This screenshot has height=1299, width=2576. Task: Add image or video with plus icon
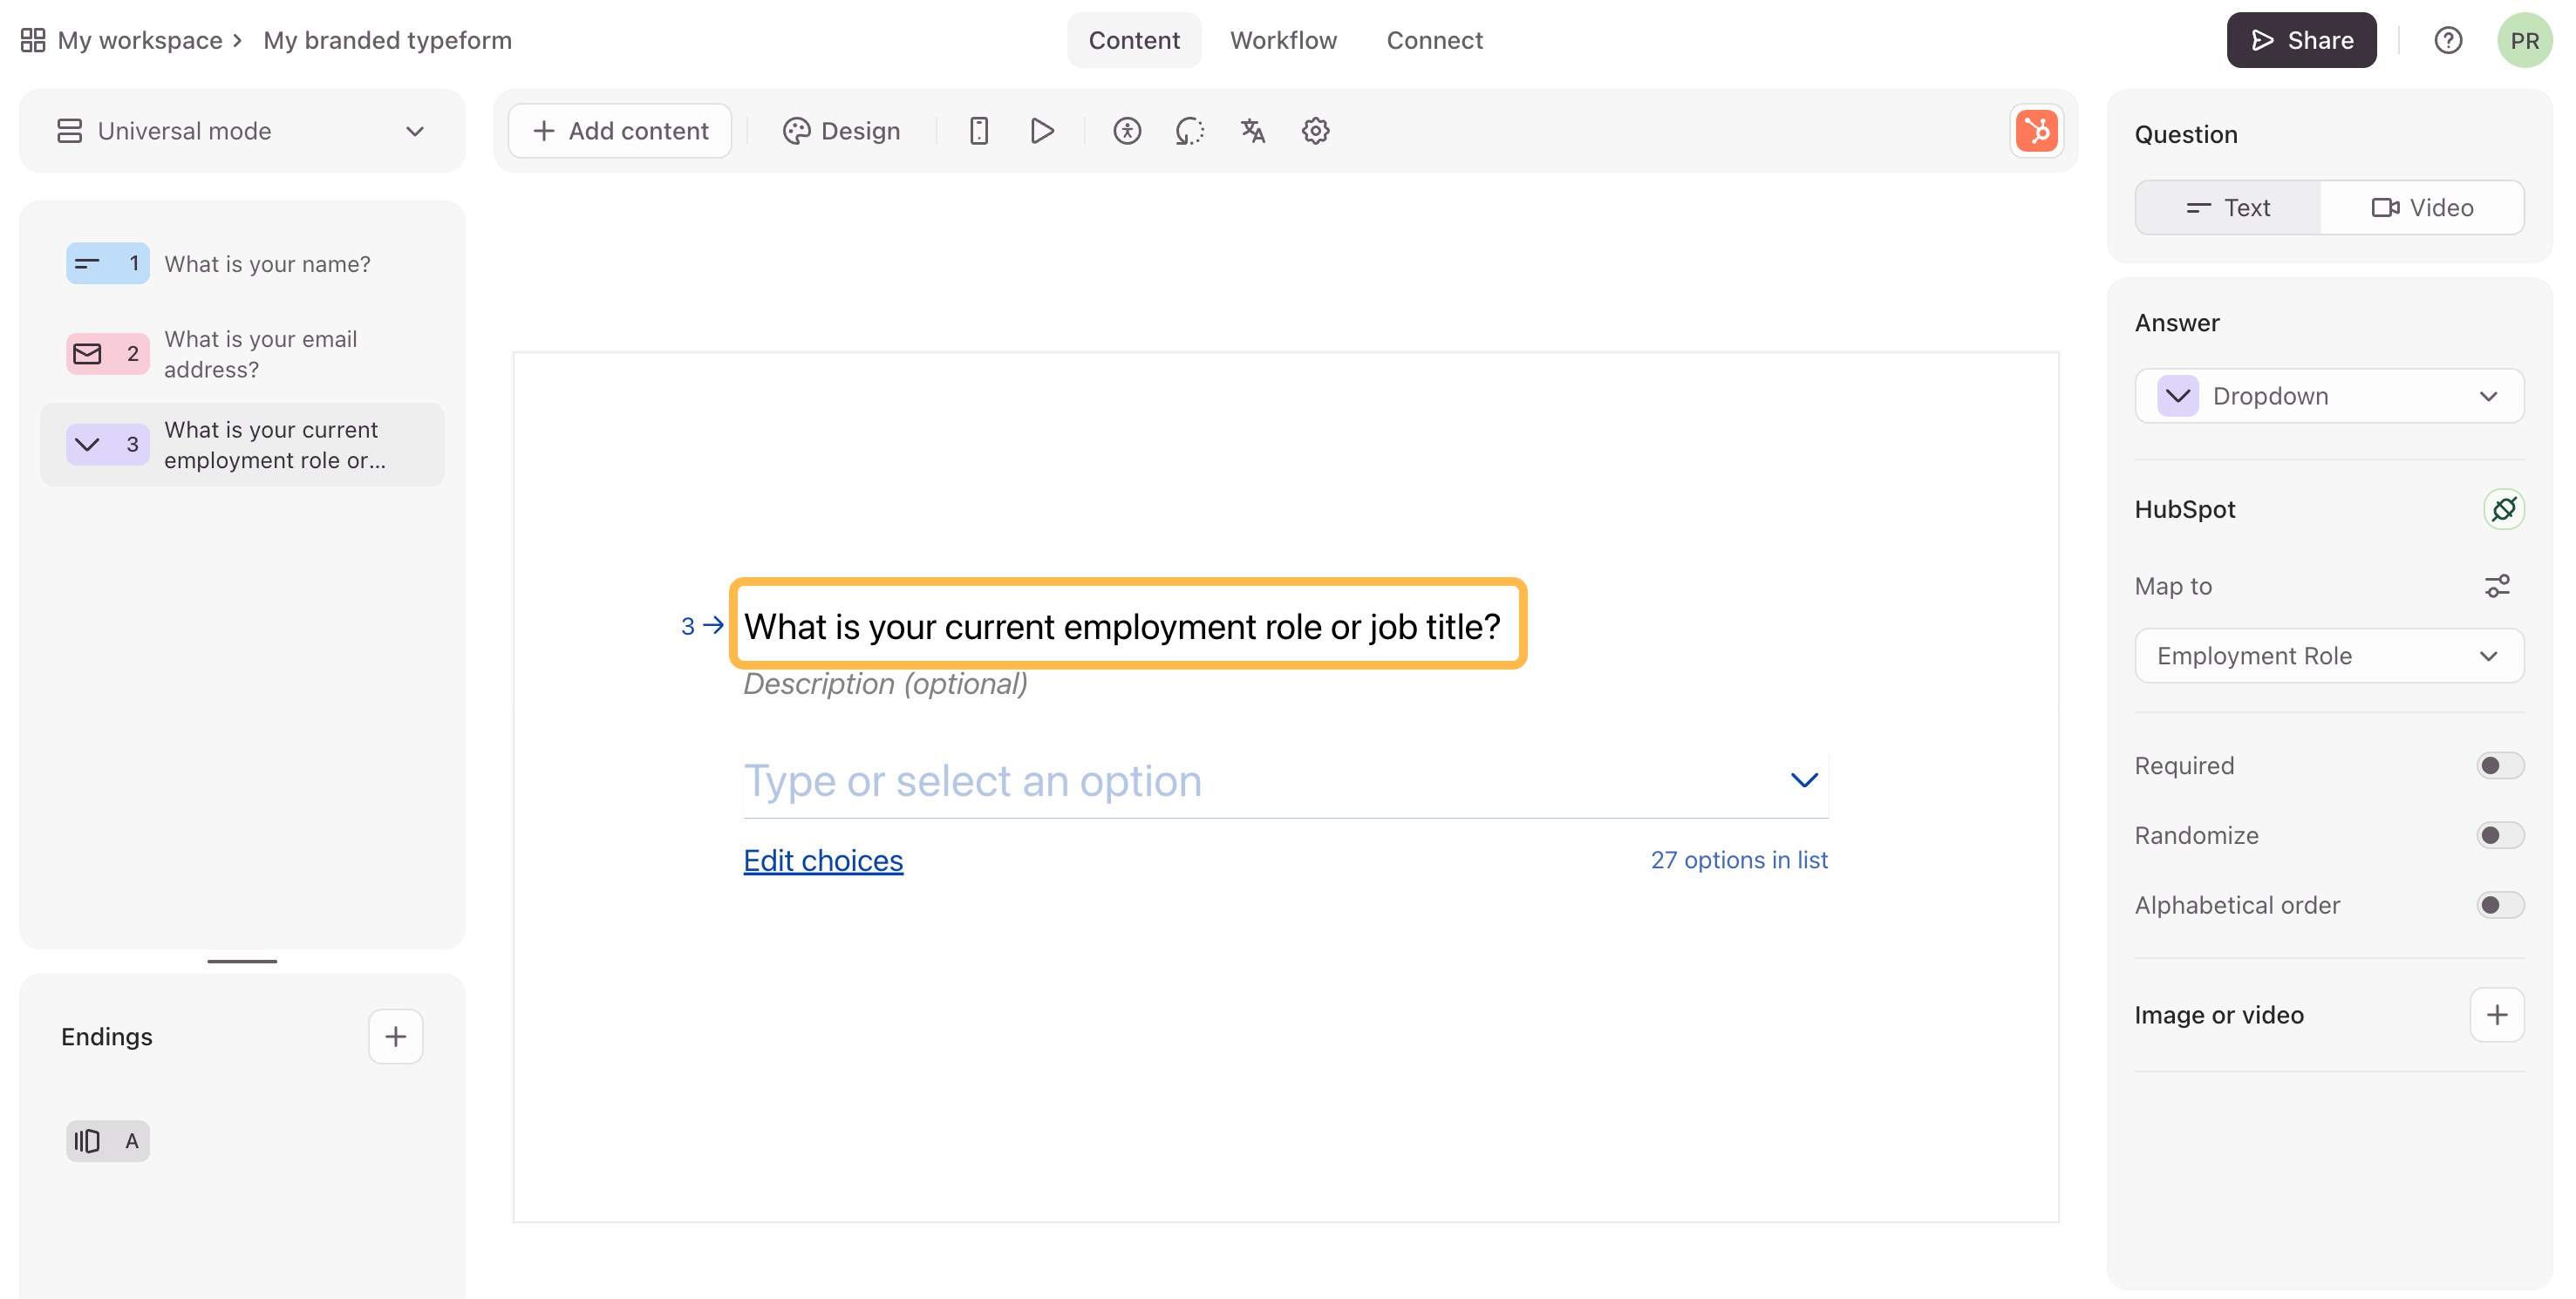(x=2497, y=1015)
